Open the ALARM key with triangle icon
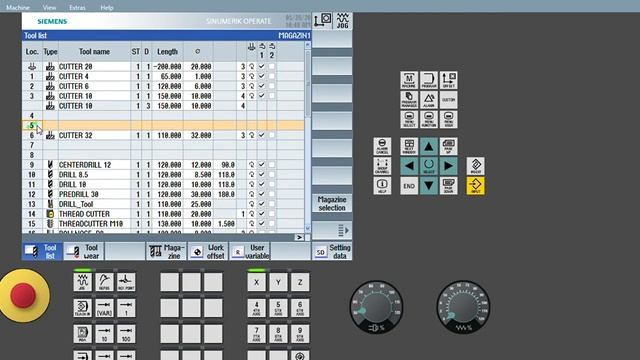Screen dimensions: 640x360 429,100
